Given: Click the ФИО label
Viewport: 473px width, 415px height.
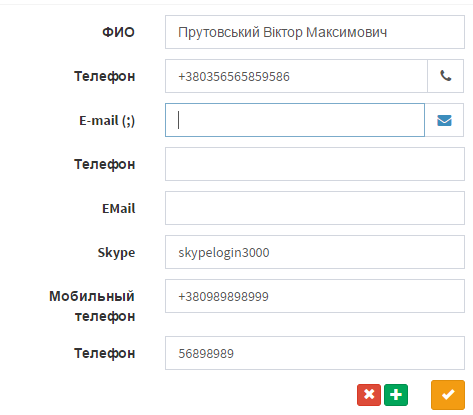Looking at the screenshot, I should [x=118, y=32].
